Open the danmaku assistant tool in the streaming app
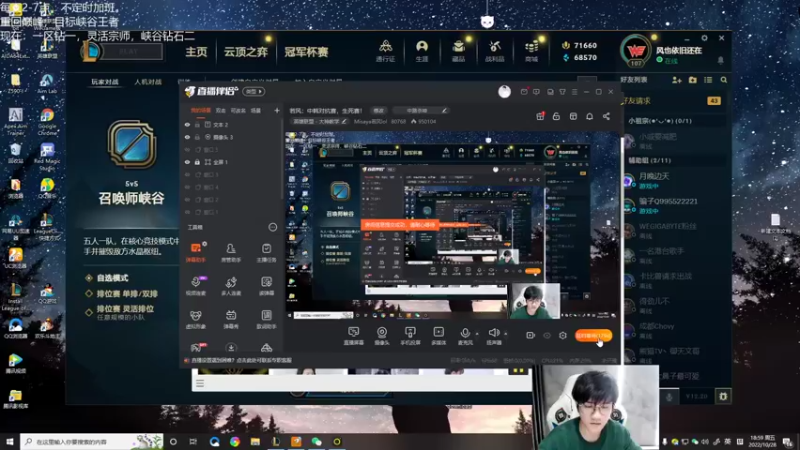800x450 pixels. pos(195,252)
